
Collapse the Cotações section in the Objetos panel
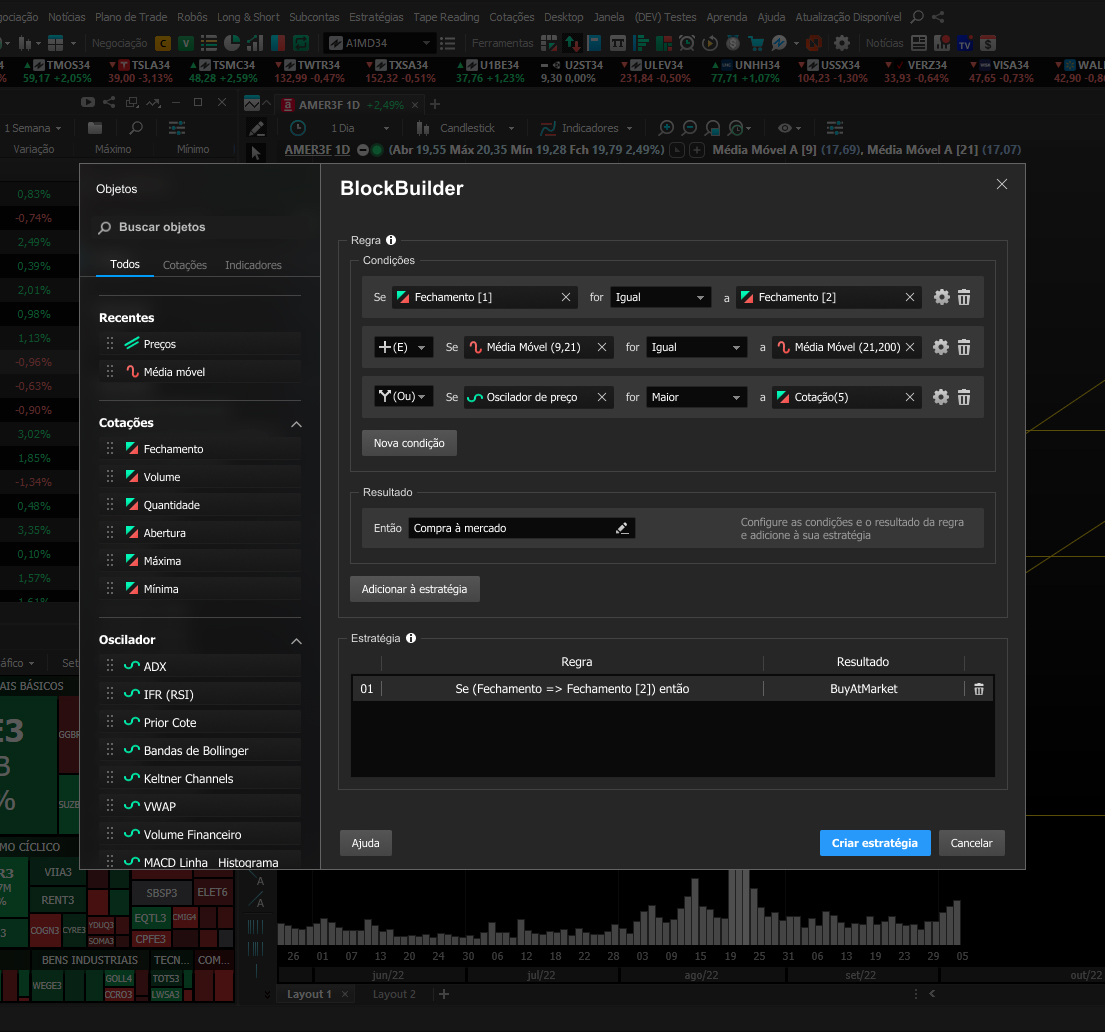click(x=297, y=424)
